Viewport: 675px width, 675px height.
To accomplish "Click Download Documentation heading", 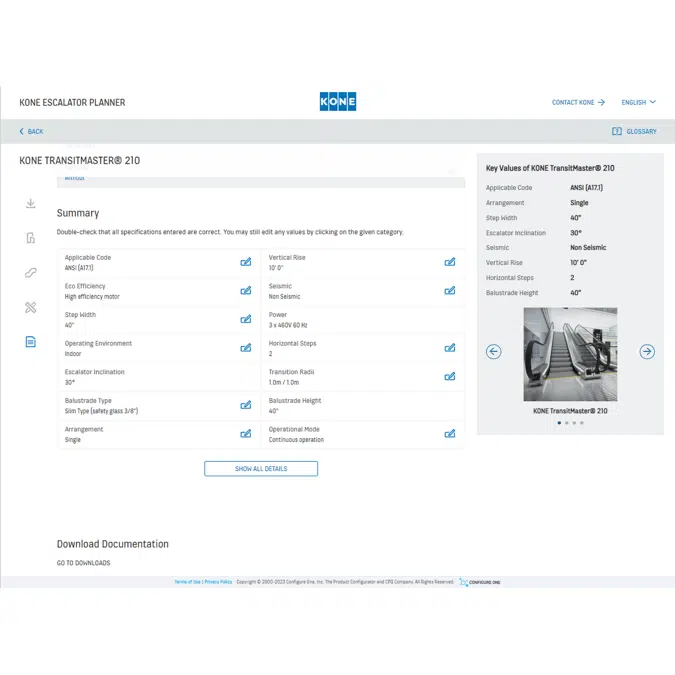I will click(x=113, y=544).
